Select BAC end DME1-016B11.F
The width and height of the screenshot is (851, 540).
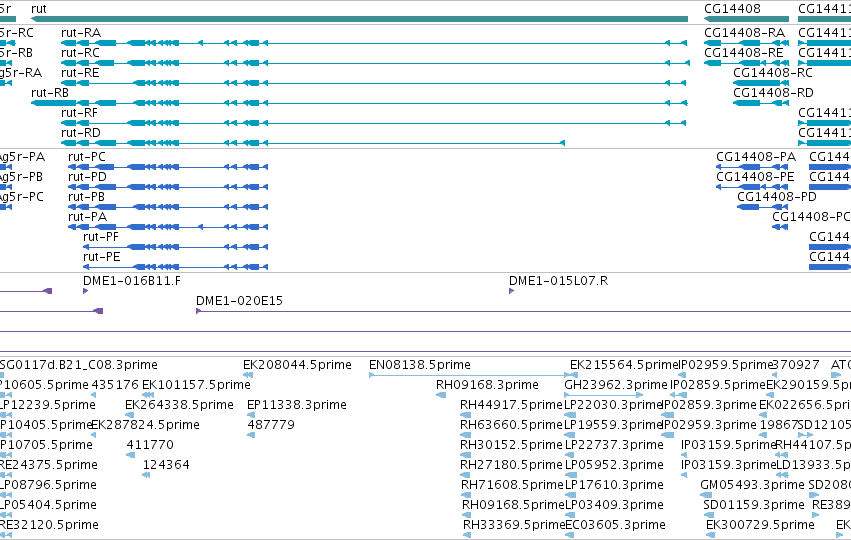[132, 281]
